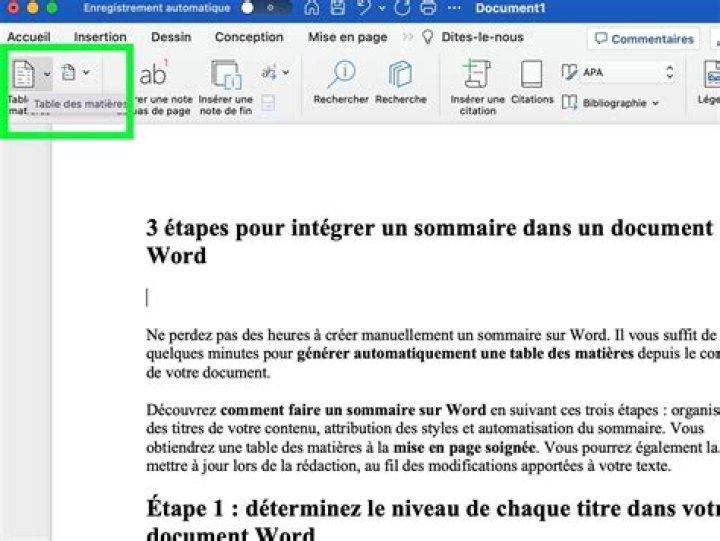Open the Mise en page tab

click(x=348, y=37)
